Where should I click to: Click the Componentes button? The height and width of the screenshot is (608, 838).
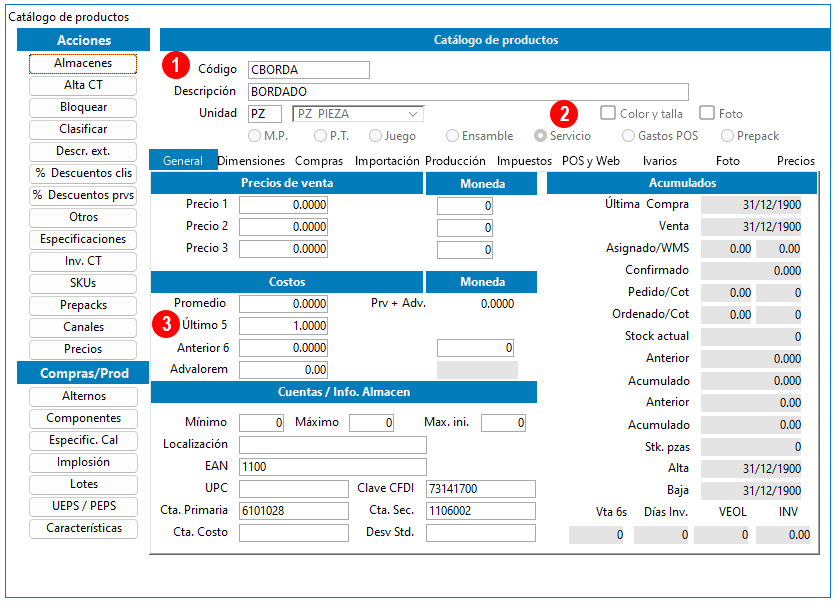83,418
